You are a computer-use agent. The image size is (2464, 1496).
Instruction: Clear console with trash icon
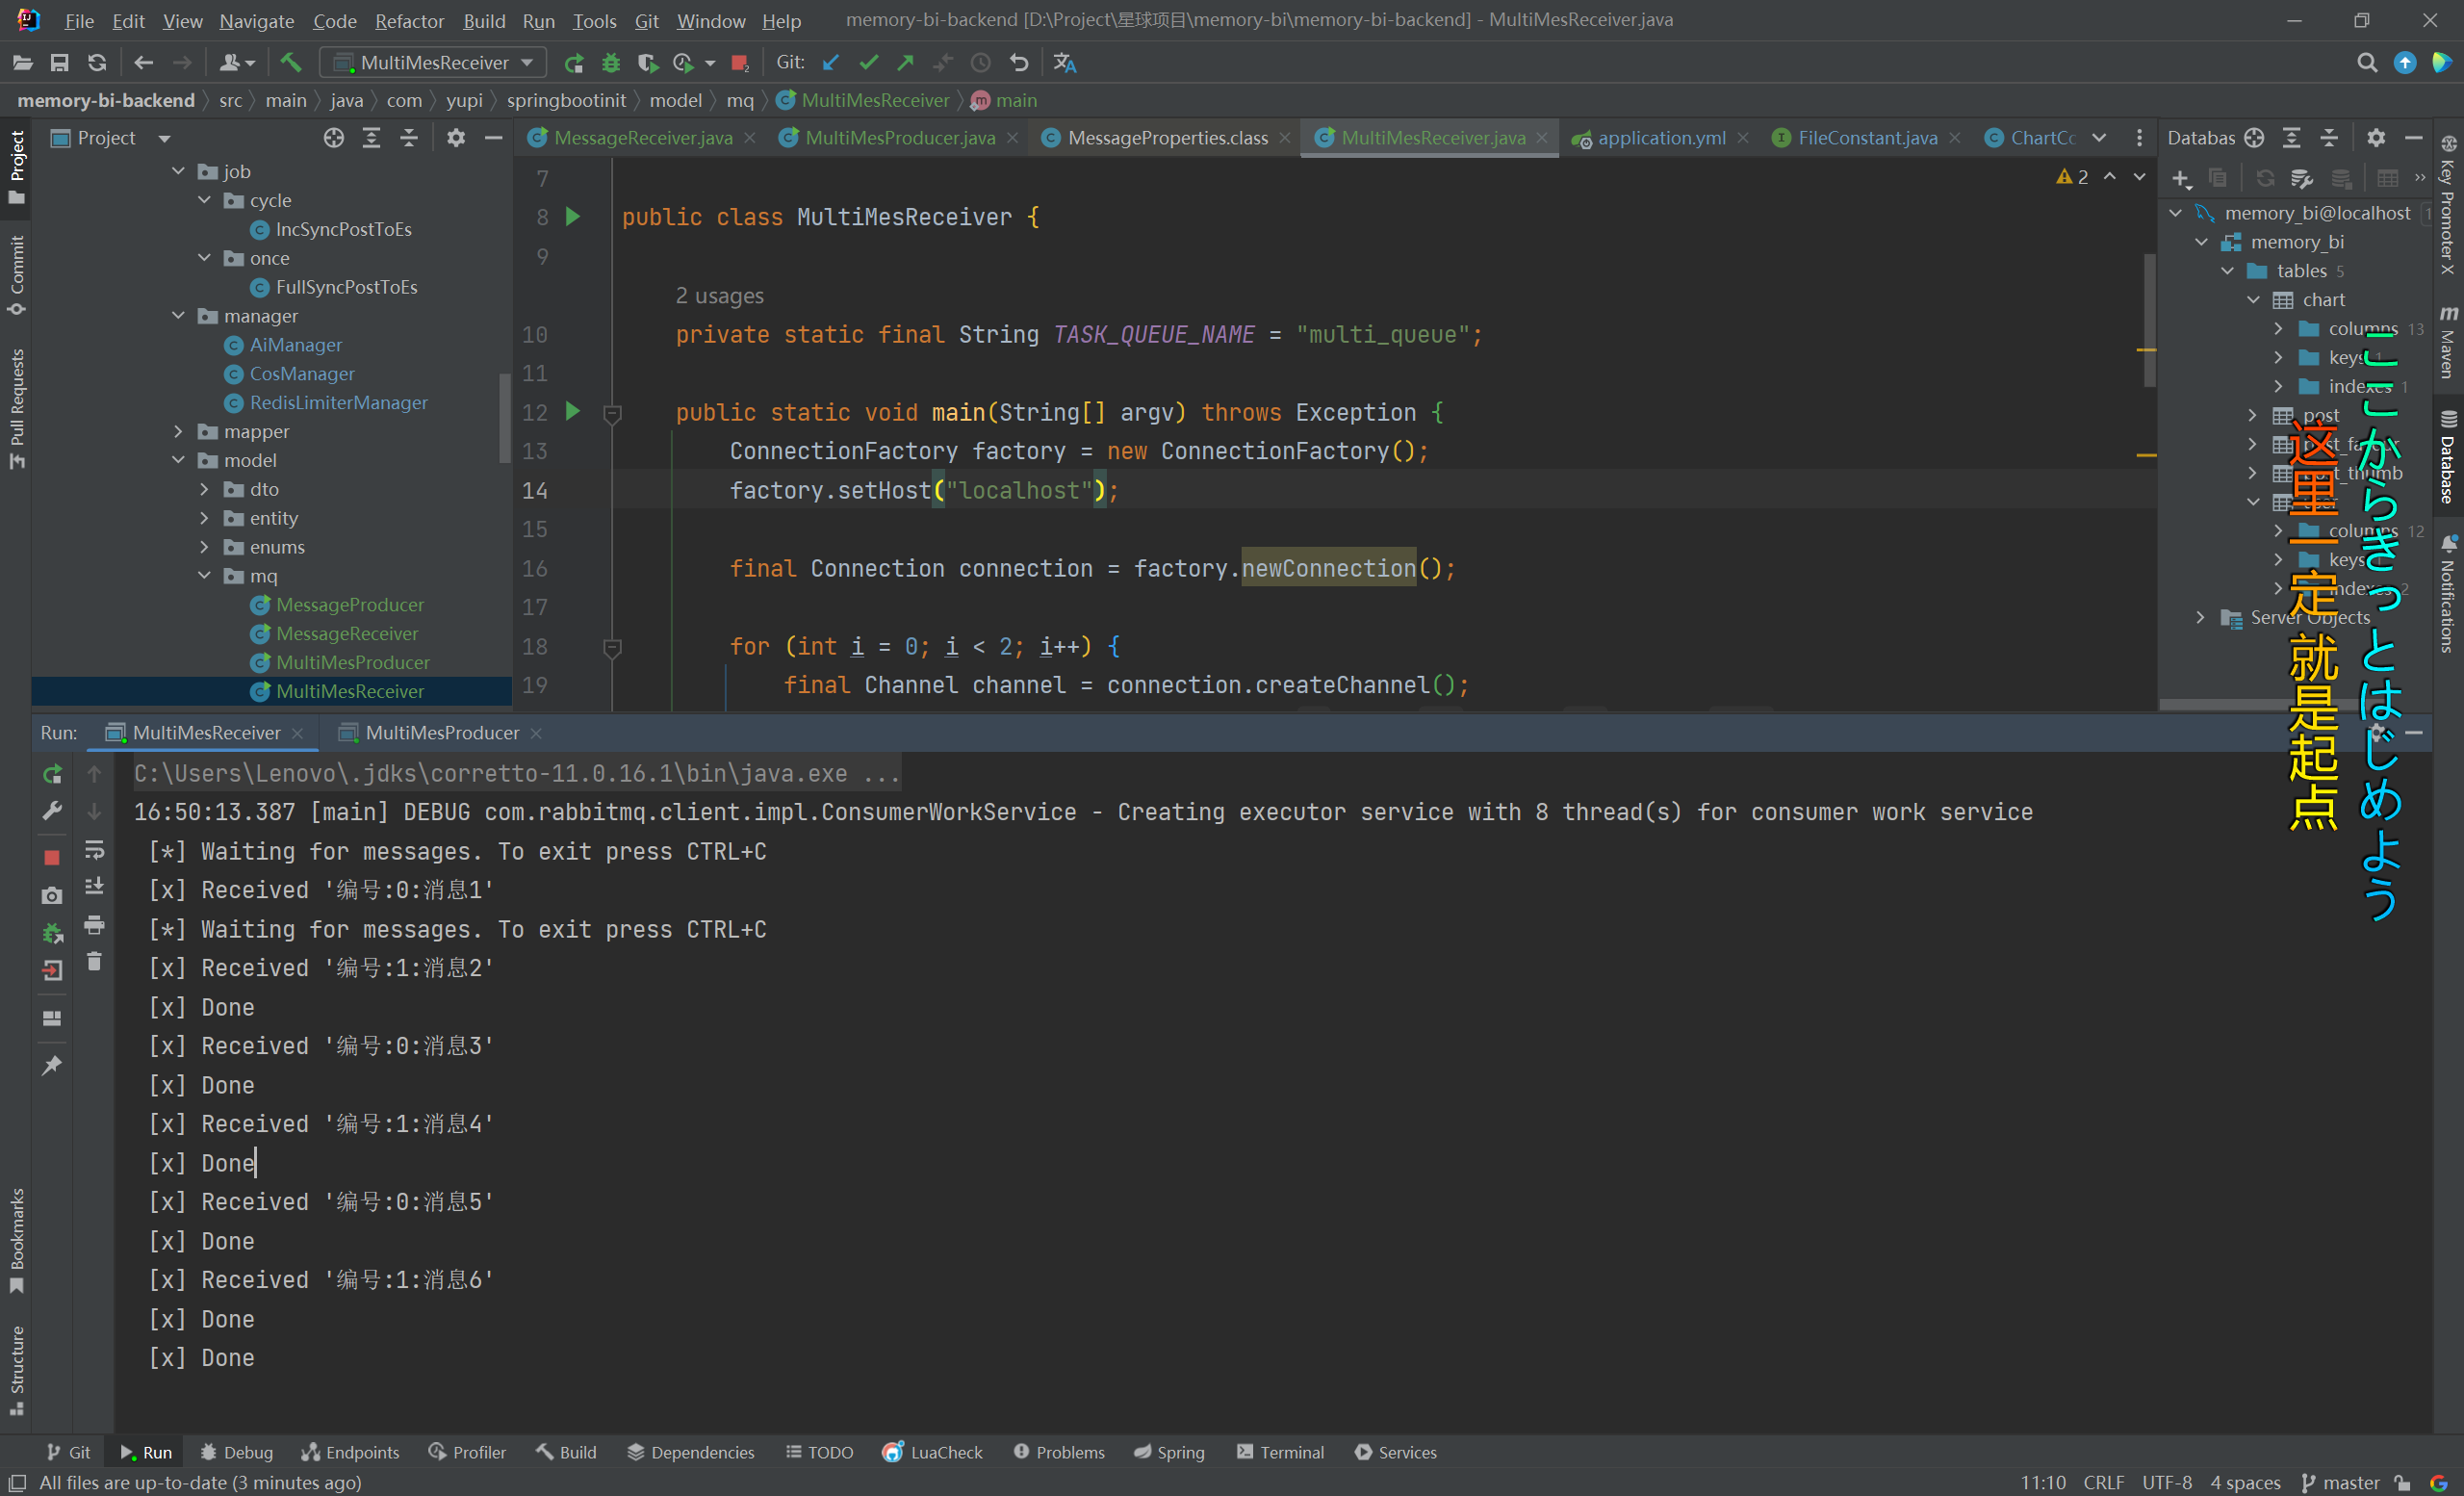coord(94,961)
